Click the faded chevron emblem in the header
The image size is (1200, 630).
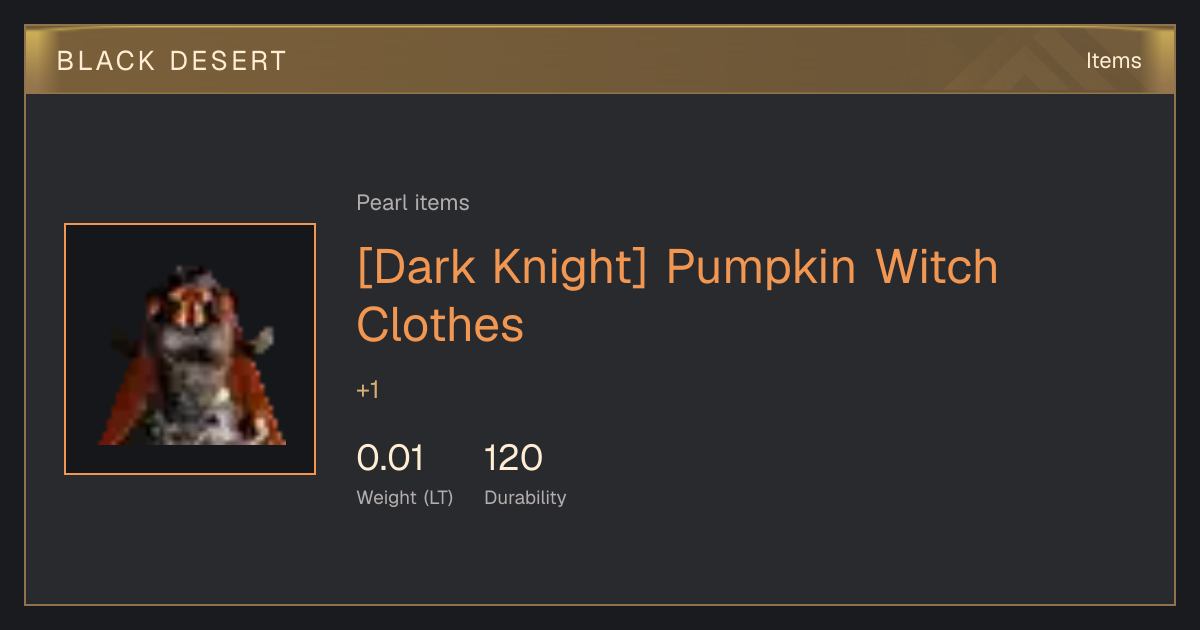point(1030,62)
